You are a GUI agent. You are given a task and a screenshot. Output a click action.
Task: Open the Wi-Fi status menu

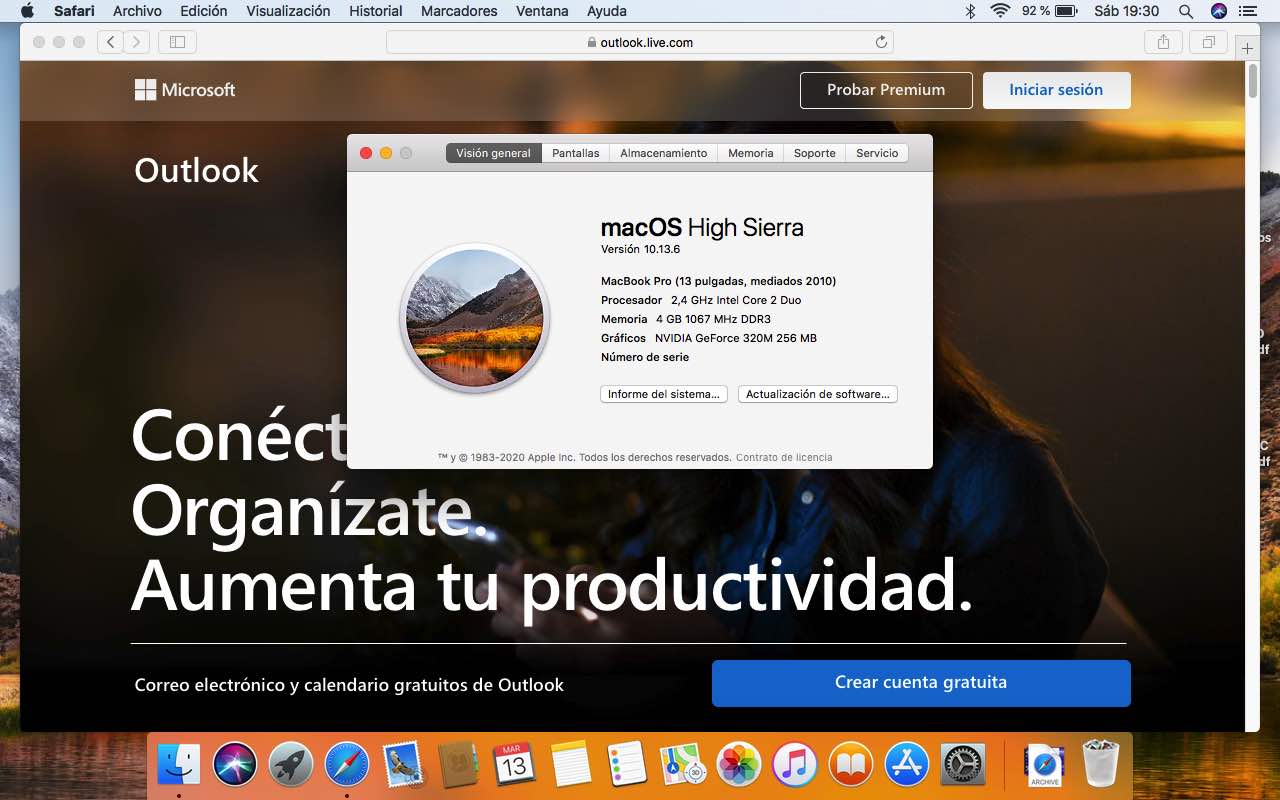(x=1000, y=11)
